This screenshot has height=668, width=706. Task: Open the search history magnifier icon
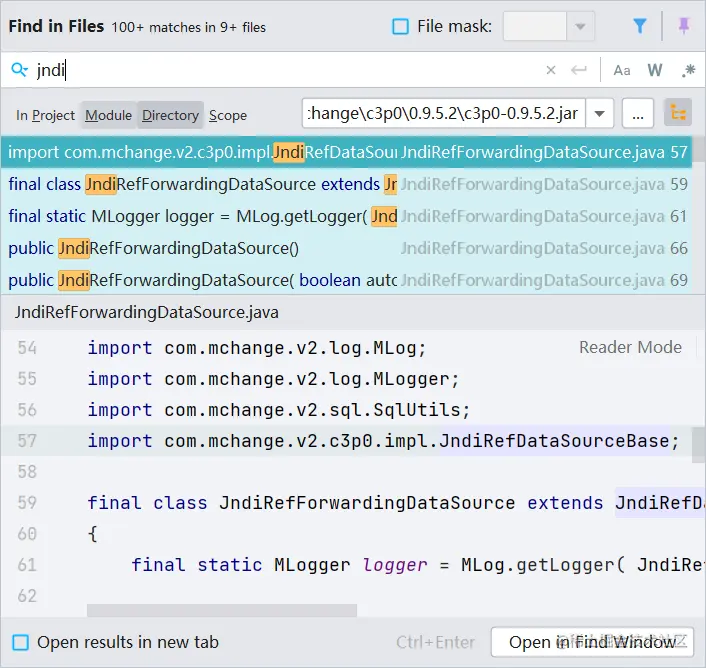[19, 70]
